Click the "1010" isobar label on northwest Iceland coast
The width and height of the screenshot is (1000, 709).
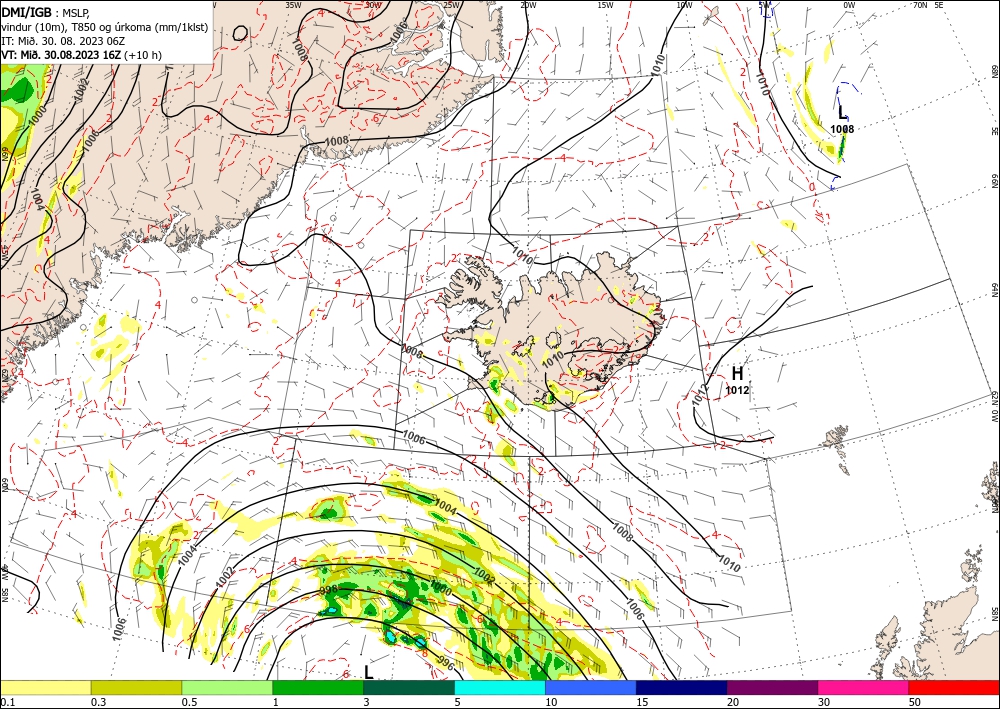522,256
